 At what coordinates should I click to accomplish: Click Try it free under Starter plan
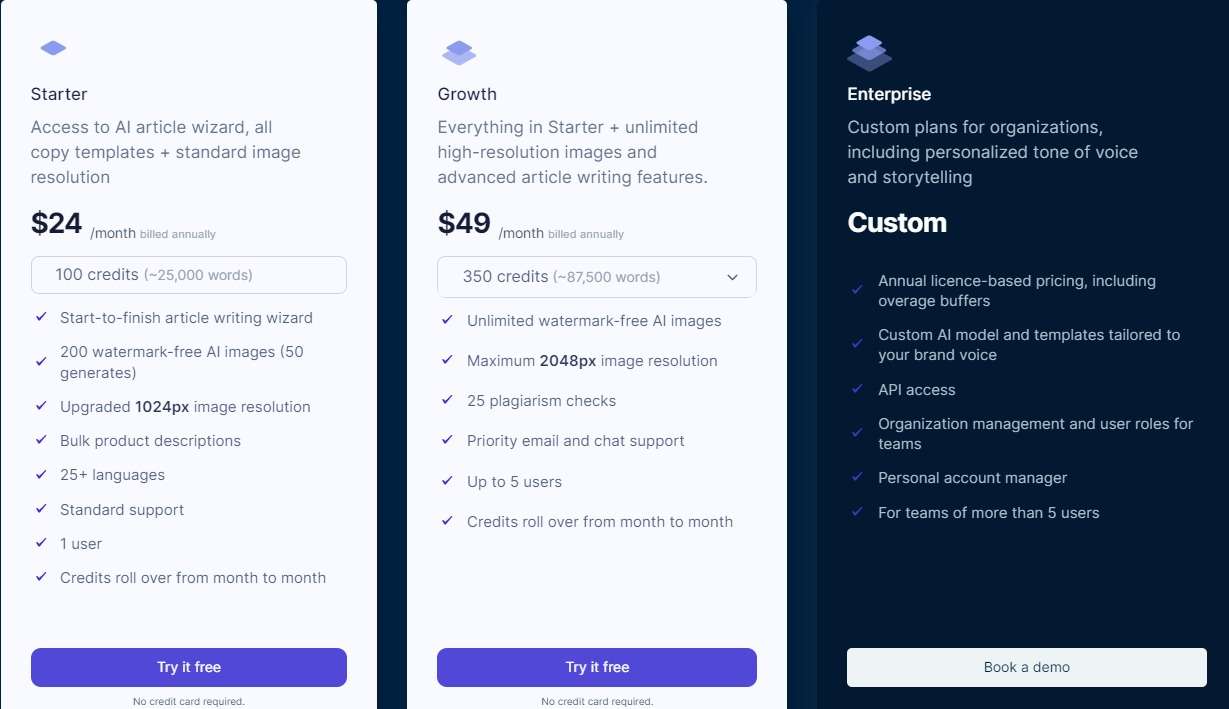pyautogui.click(x=189, y=667)
